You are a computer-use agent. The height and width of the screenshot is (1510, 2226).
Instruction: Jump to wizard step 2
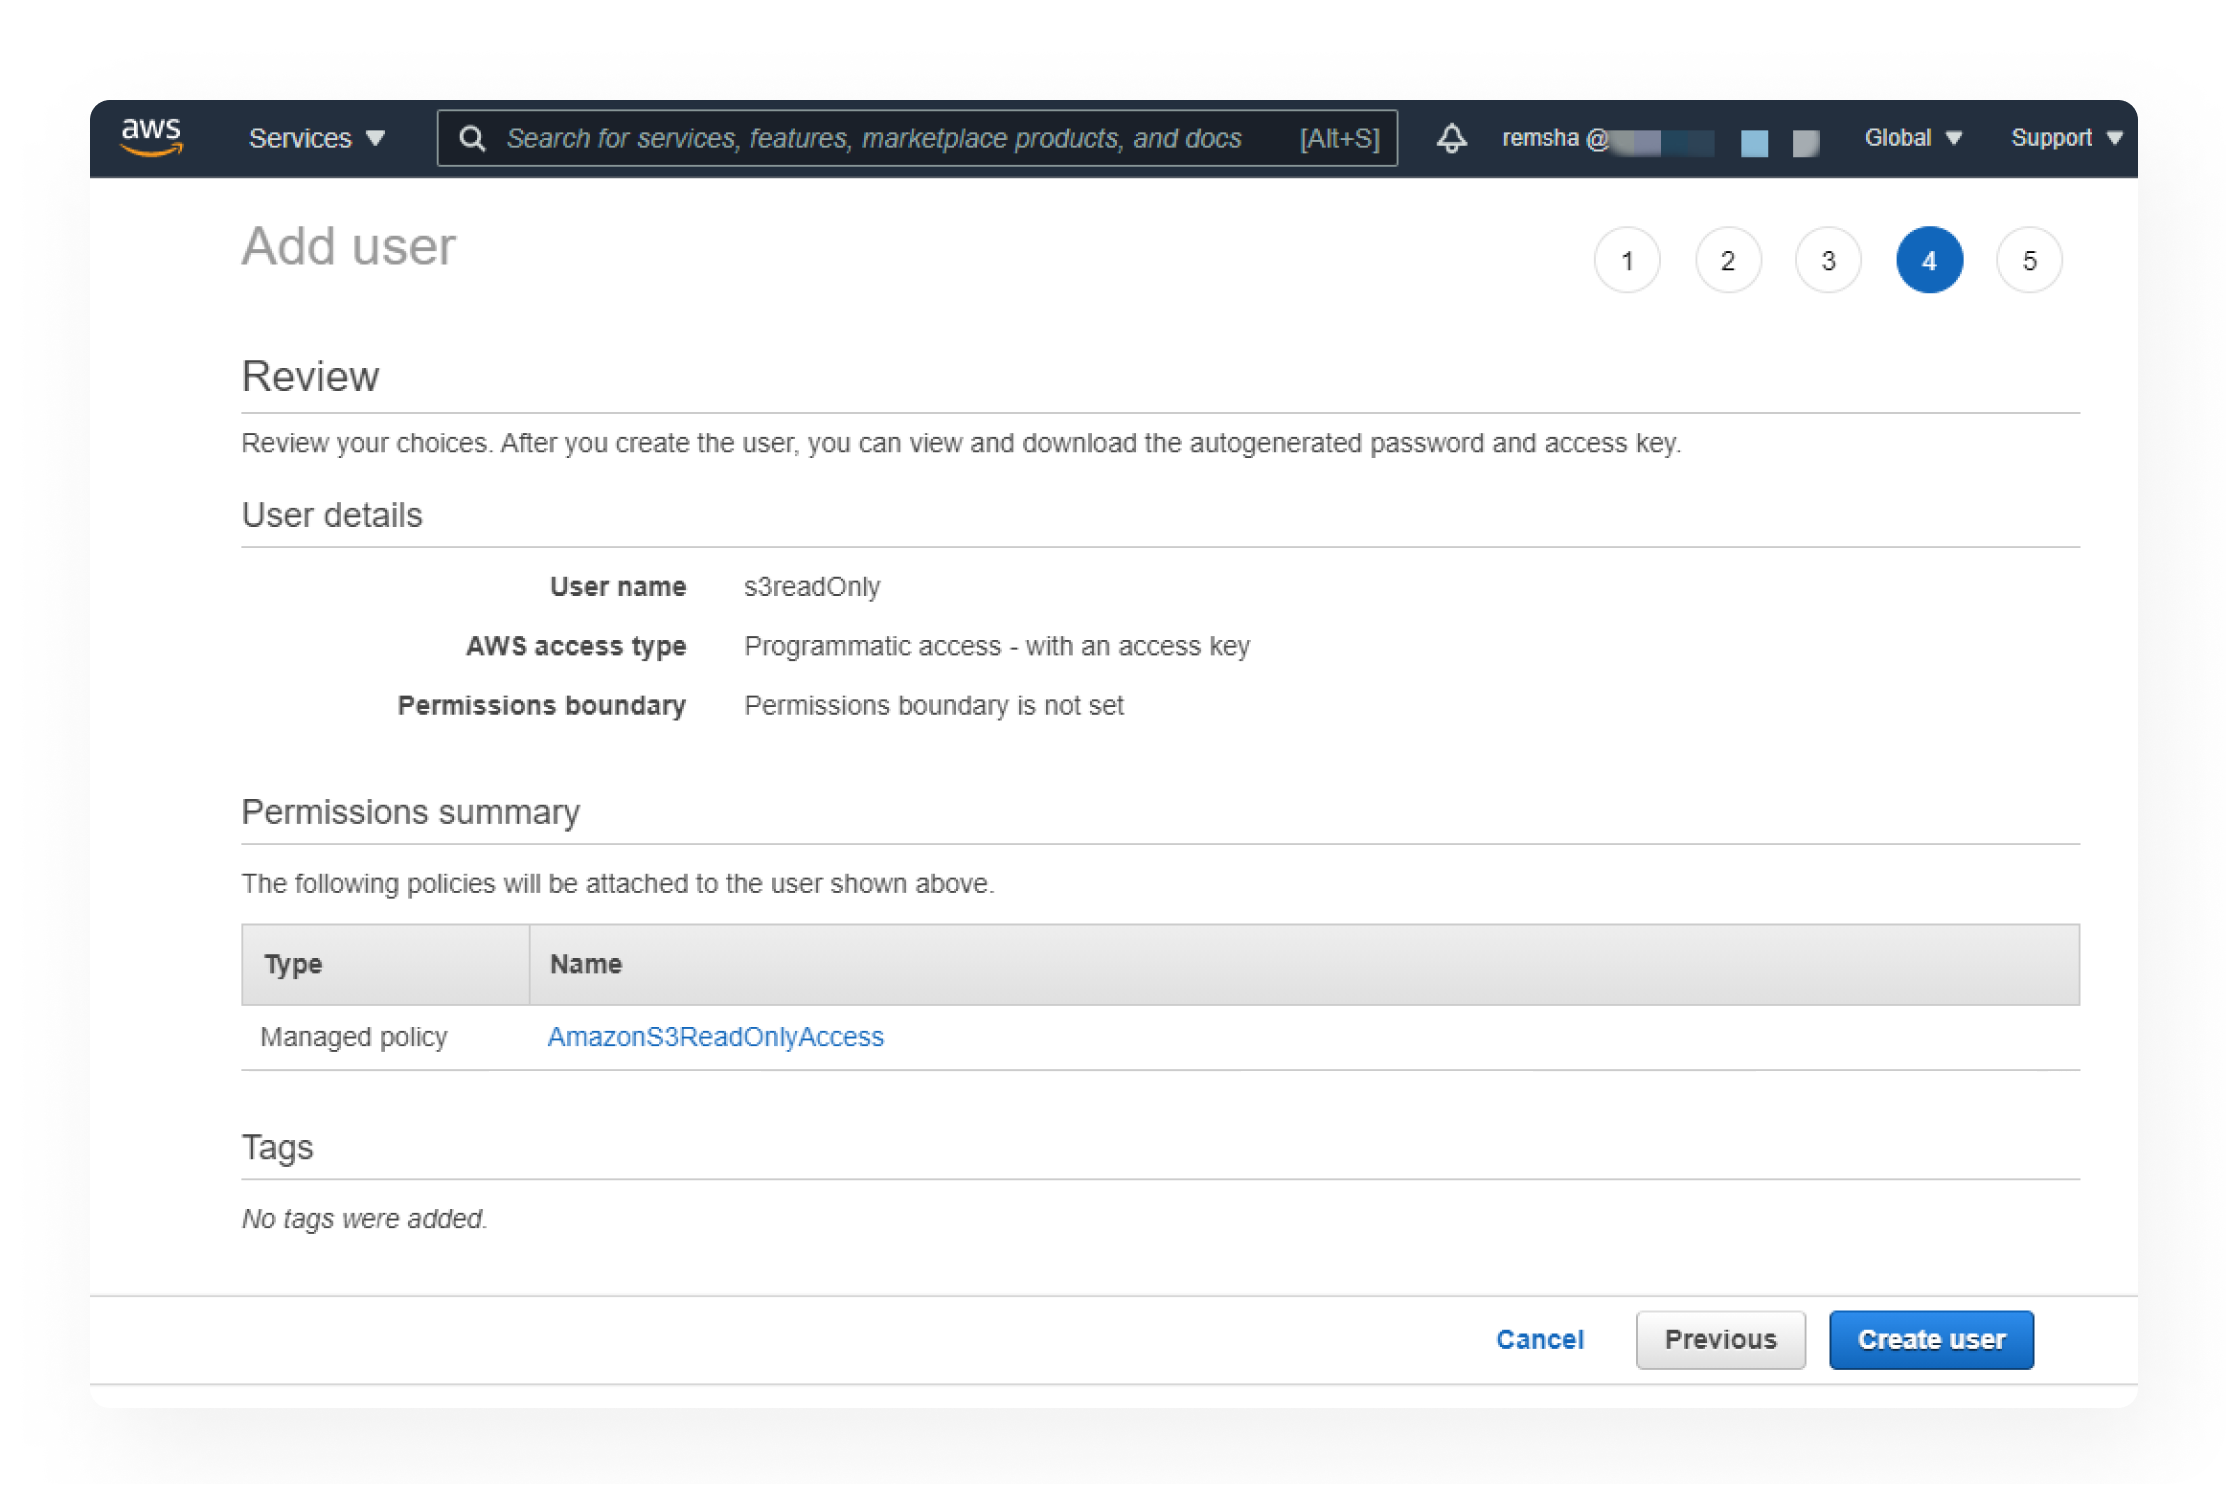pyautogui.click(x=1727, y=261)
